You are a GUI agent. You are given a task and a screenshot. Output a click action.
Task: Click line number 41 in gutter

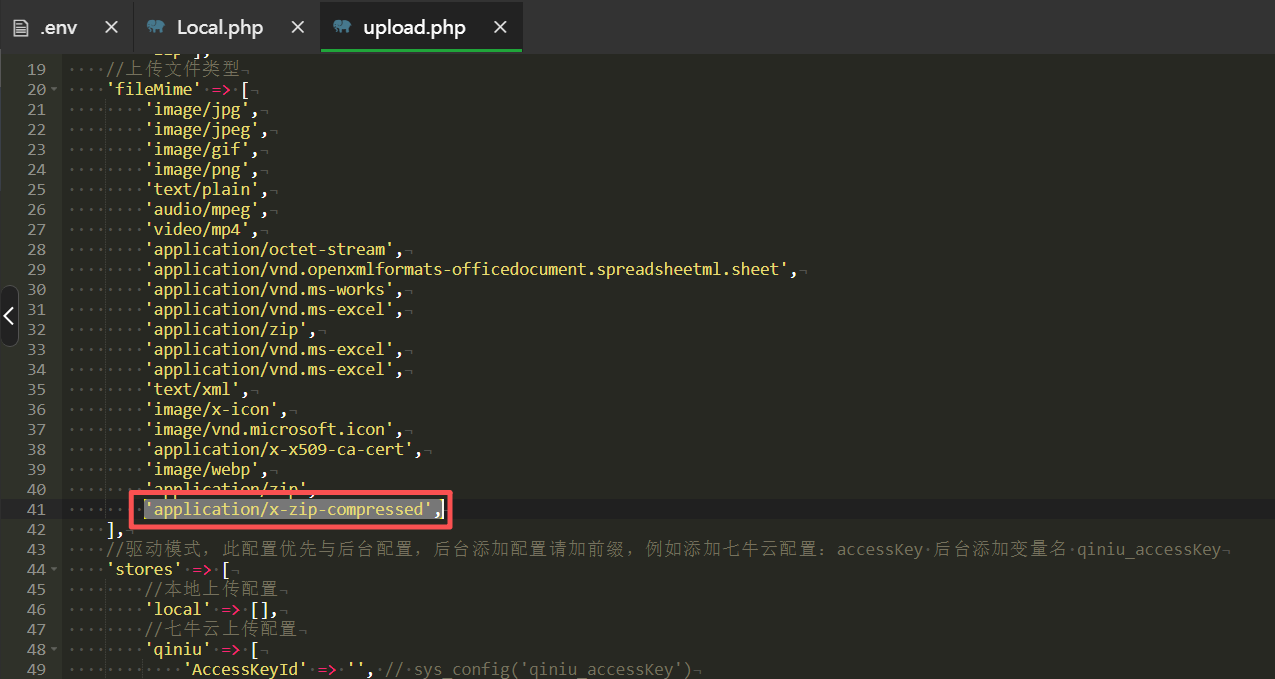click(x=36, y=509)
